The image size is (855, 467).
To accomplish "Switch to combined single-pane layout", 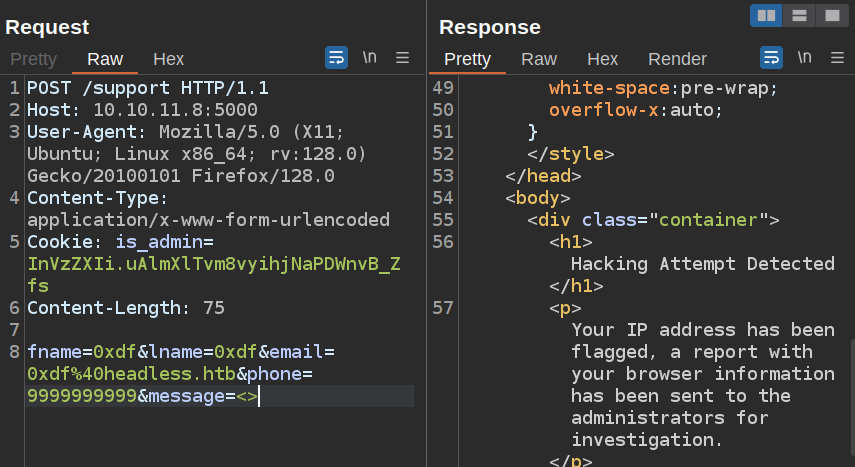I will (x=830, y=15).
